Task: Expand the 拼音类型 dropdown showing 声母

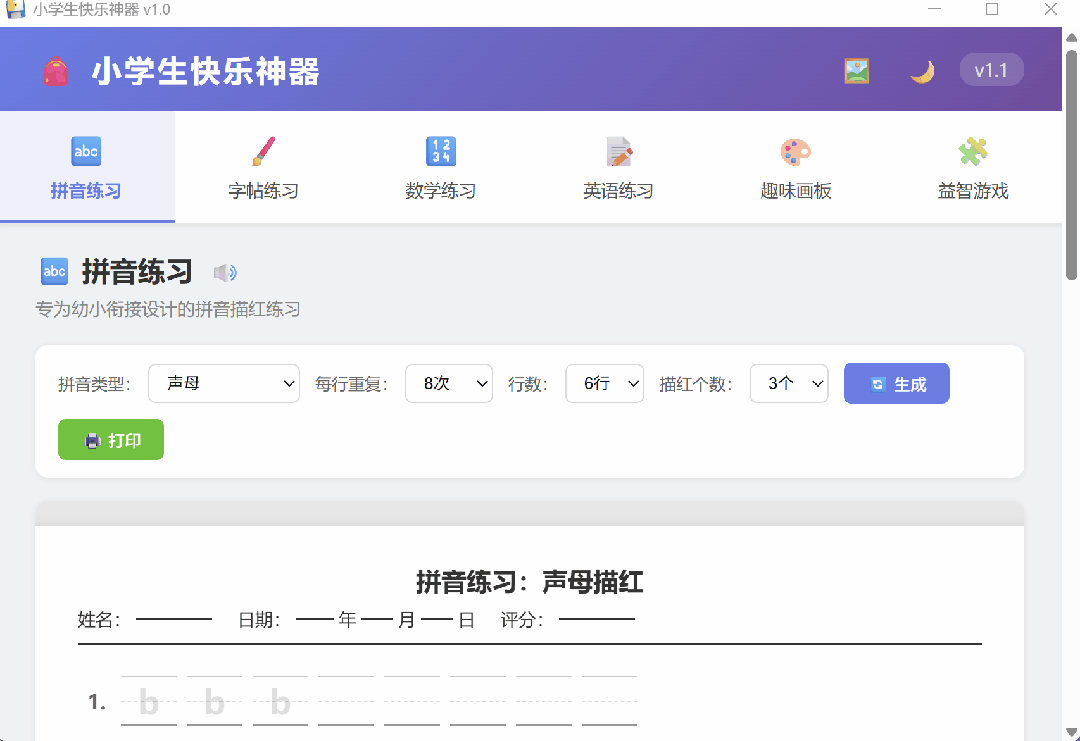Action: tap(224, 384)
